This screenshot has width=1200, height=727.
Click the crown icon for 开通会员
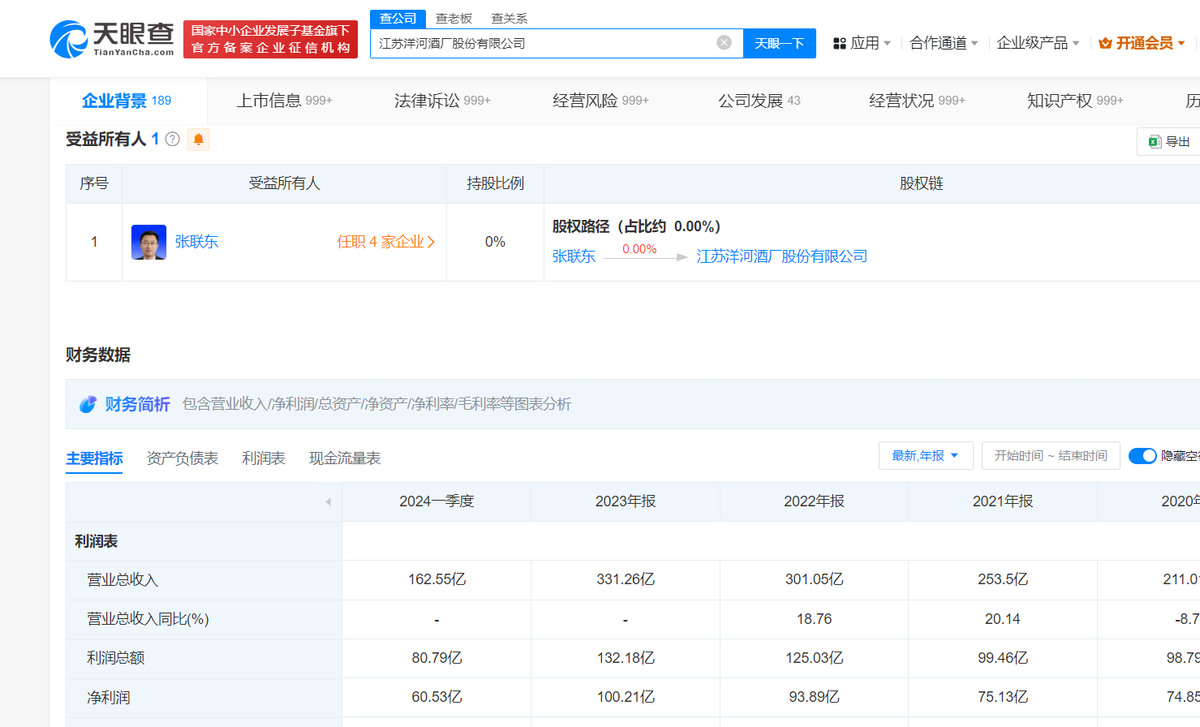(1105, 43)
